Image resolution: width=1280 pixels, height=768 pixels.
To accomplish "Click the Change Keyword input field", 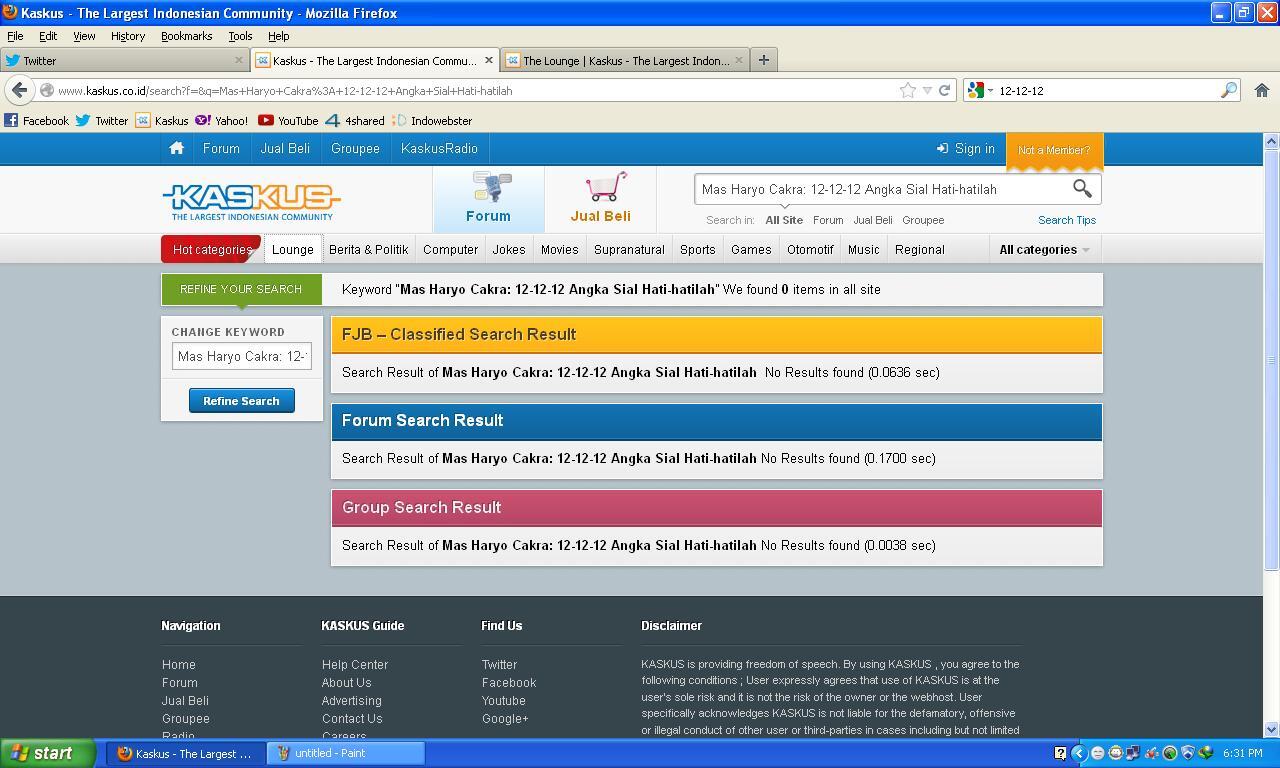I will coord(241,356).
